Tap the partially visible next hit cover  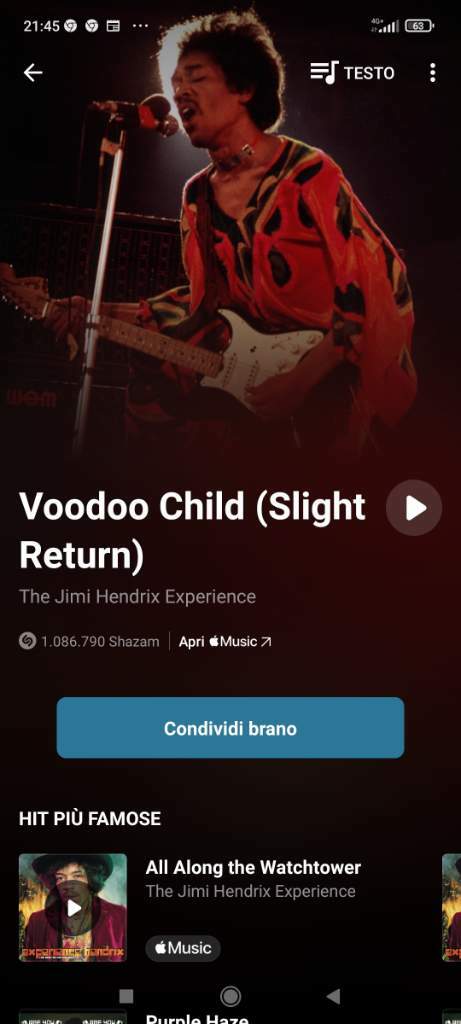452,907
